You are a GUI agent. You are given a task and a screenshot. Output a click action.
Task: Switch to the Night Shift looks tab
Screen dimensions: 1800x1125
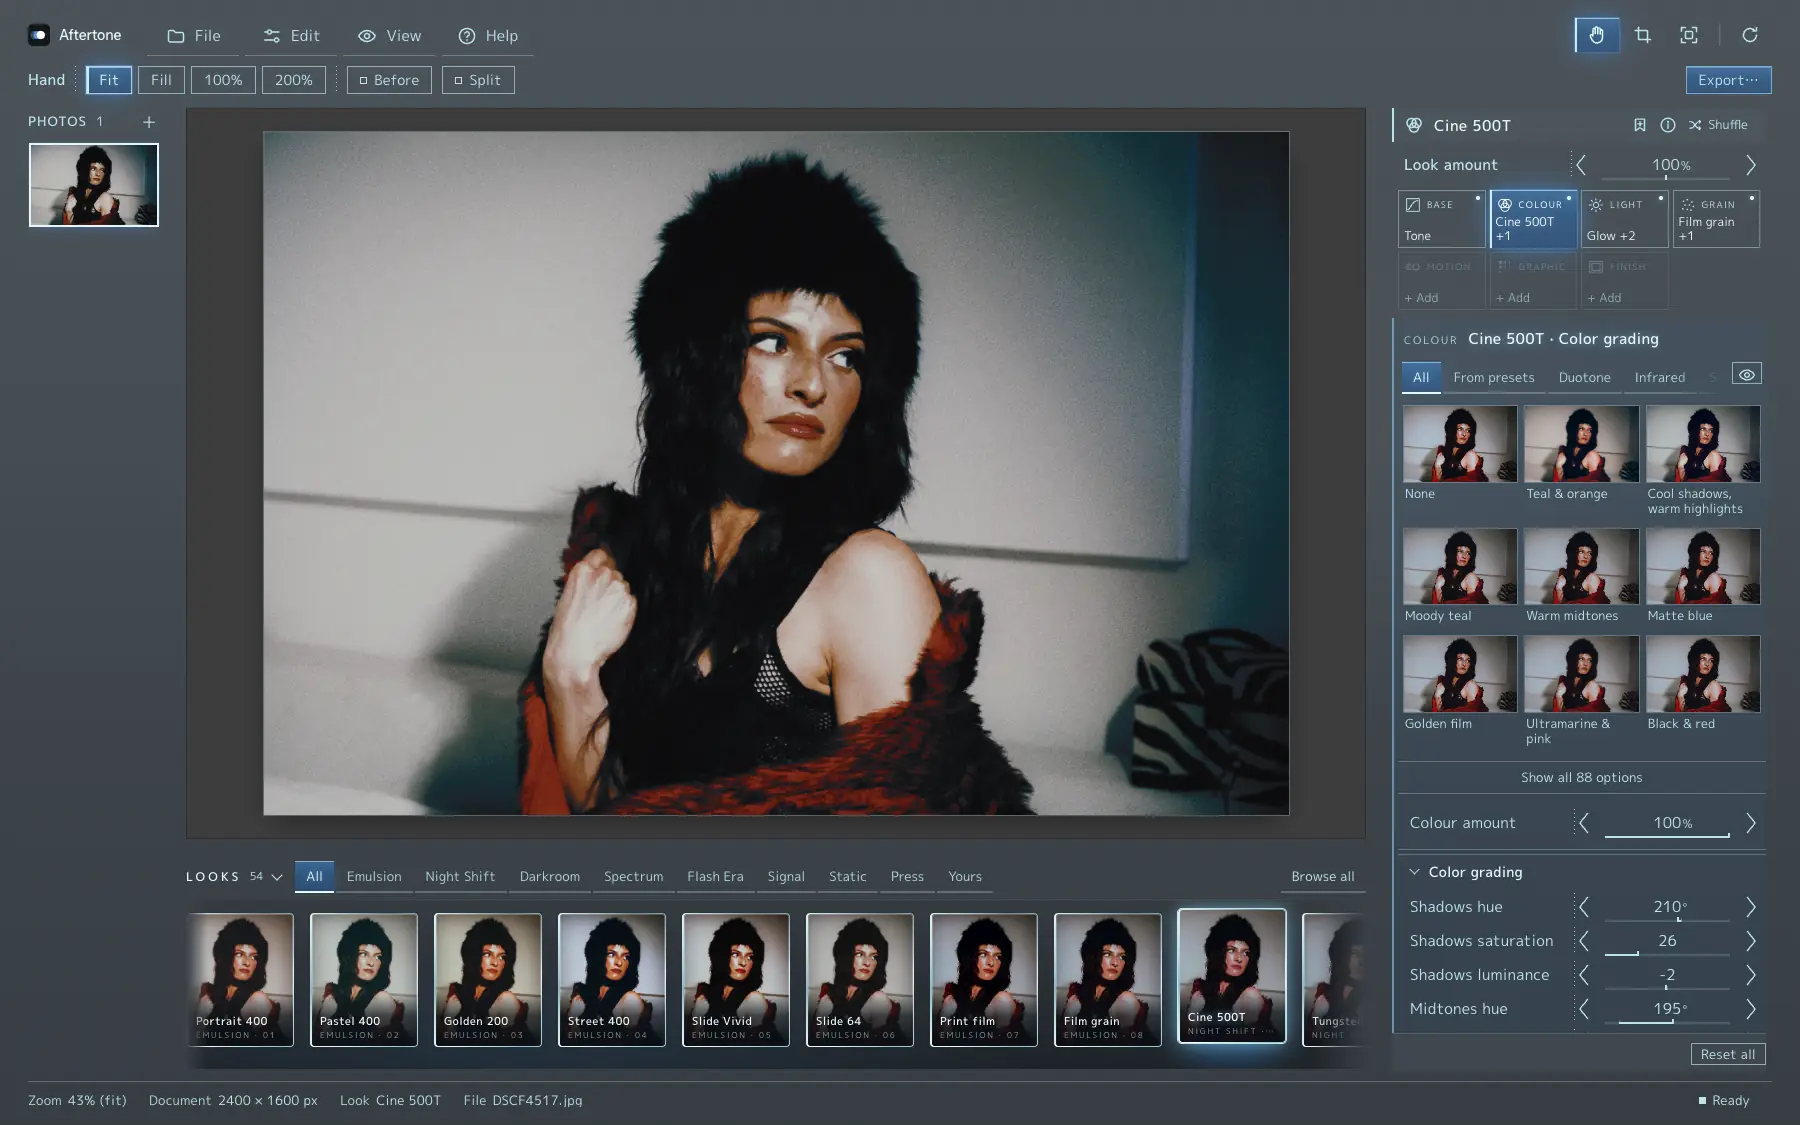[x=460, y=877]
